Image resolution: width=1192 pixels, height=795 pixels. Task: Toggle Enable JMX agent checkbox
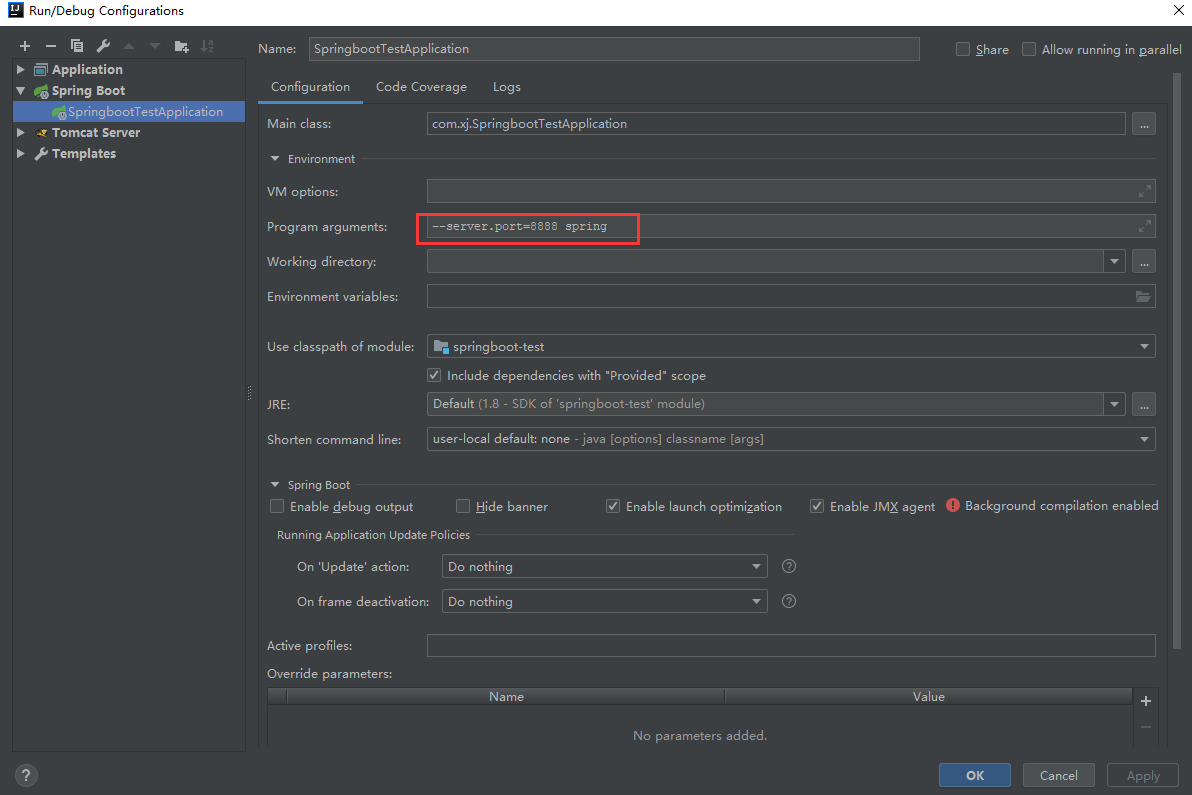pos(816,506)
